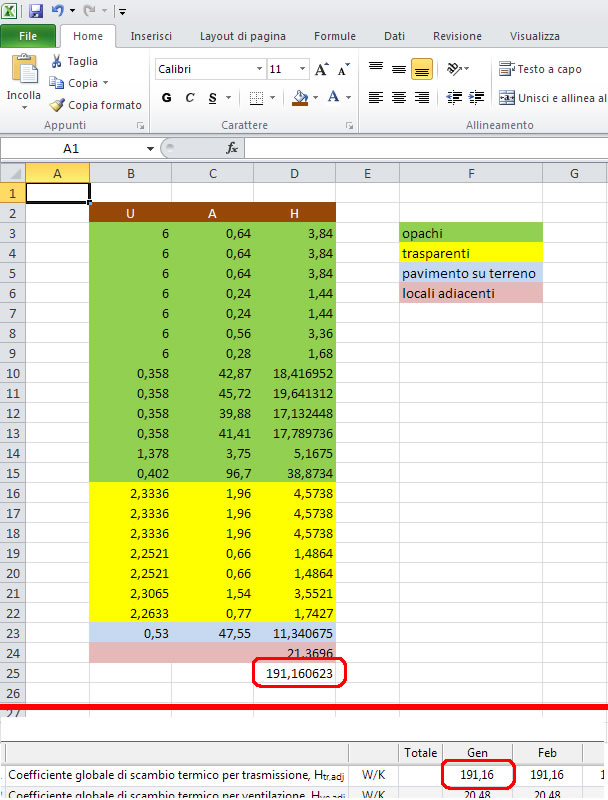
Task: Select 'pavimento su terreno' cell
Action: point(471,273)
